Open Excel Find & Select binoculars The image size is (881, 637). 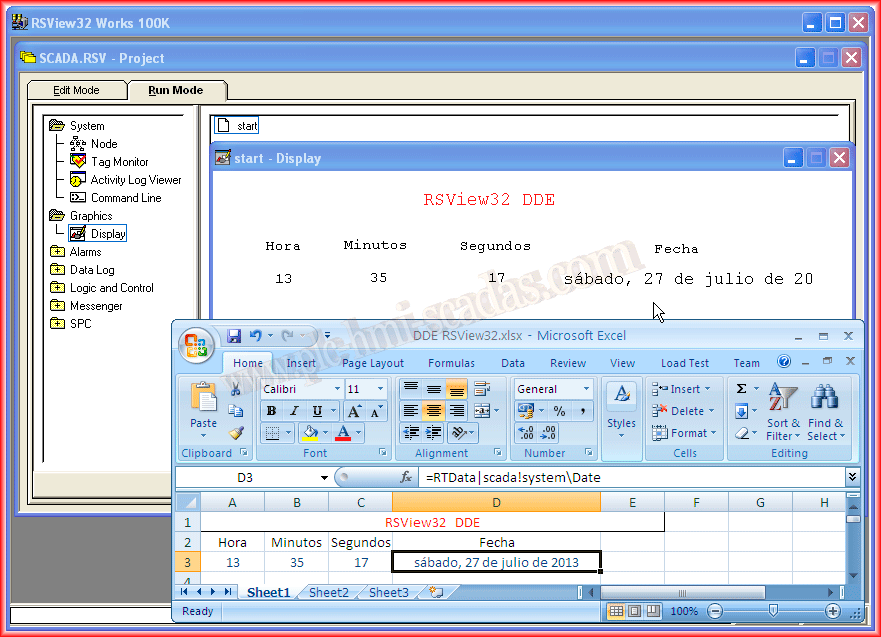[824, 399]
